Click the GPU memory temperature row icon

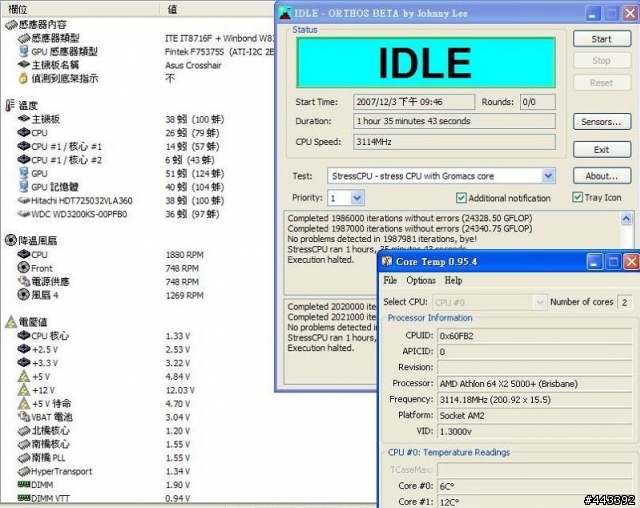point(24,186)
